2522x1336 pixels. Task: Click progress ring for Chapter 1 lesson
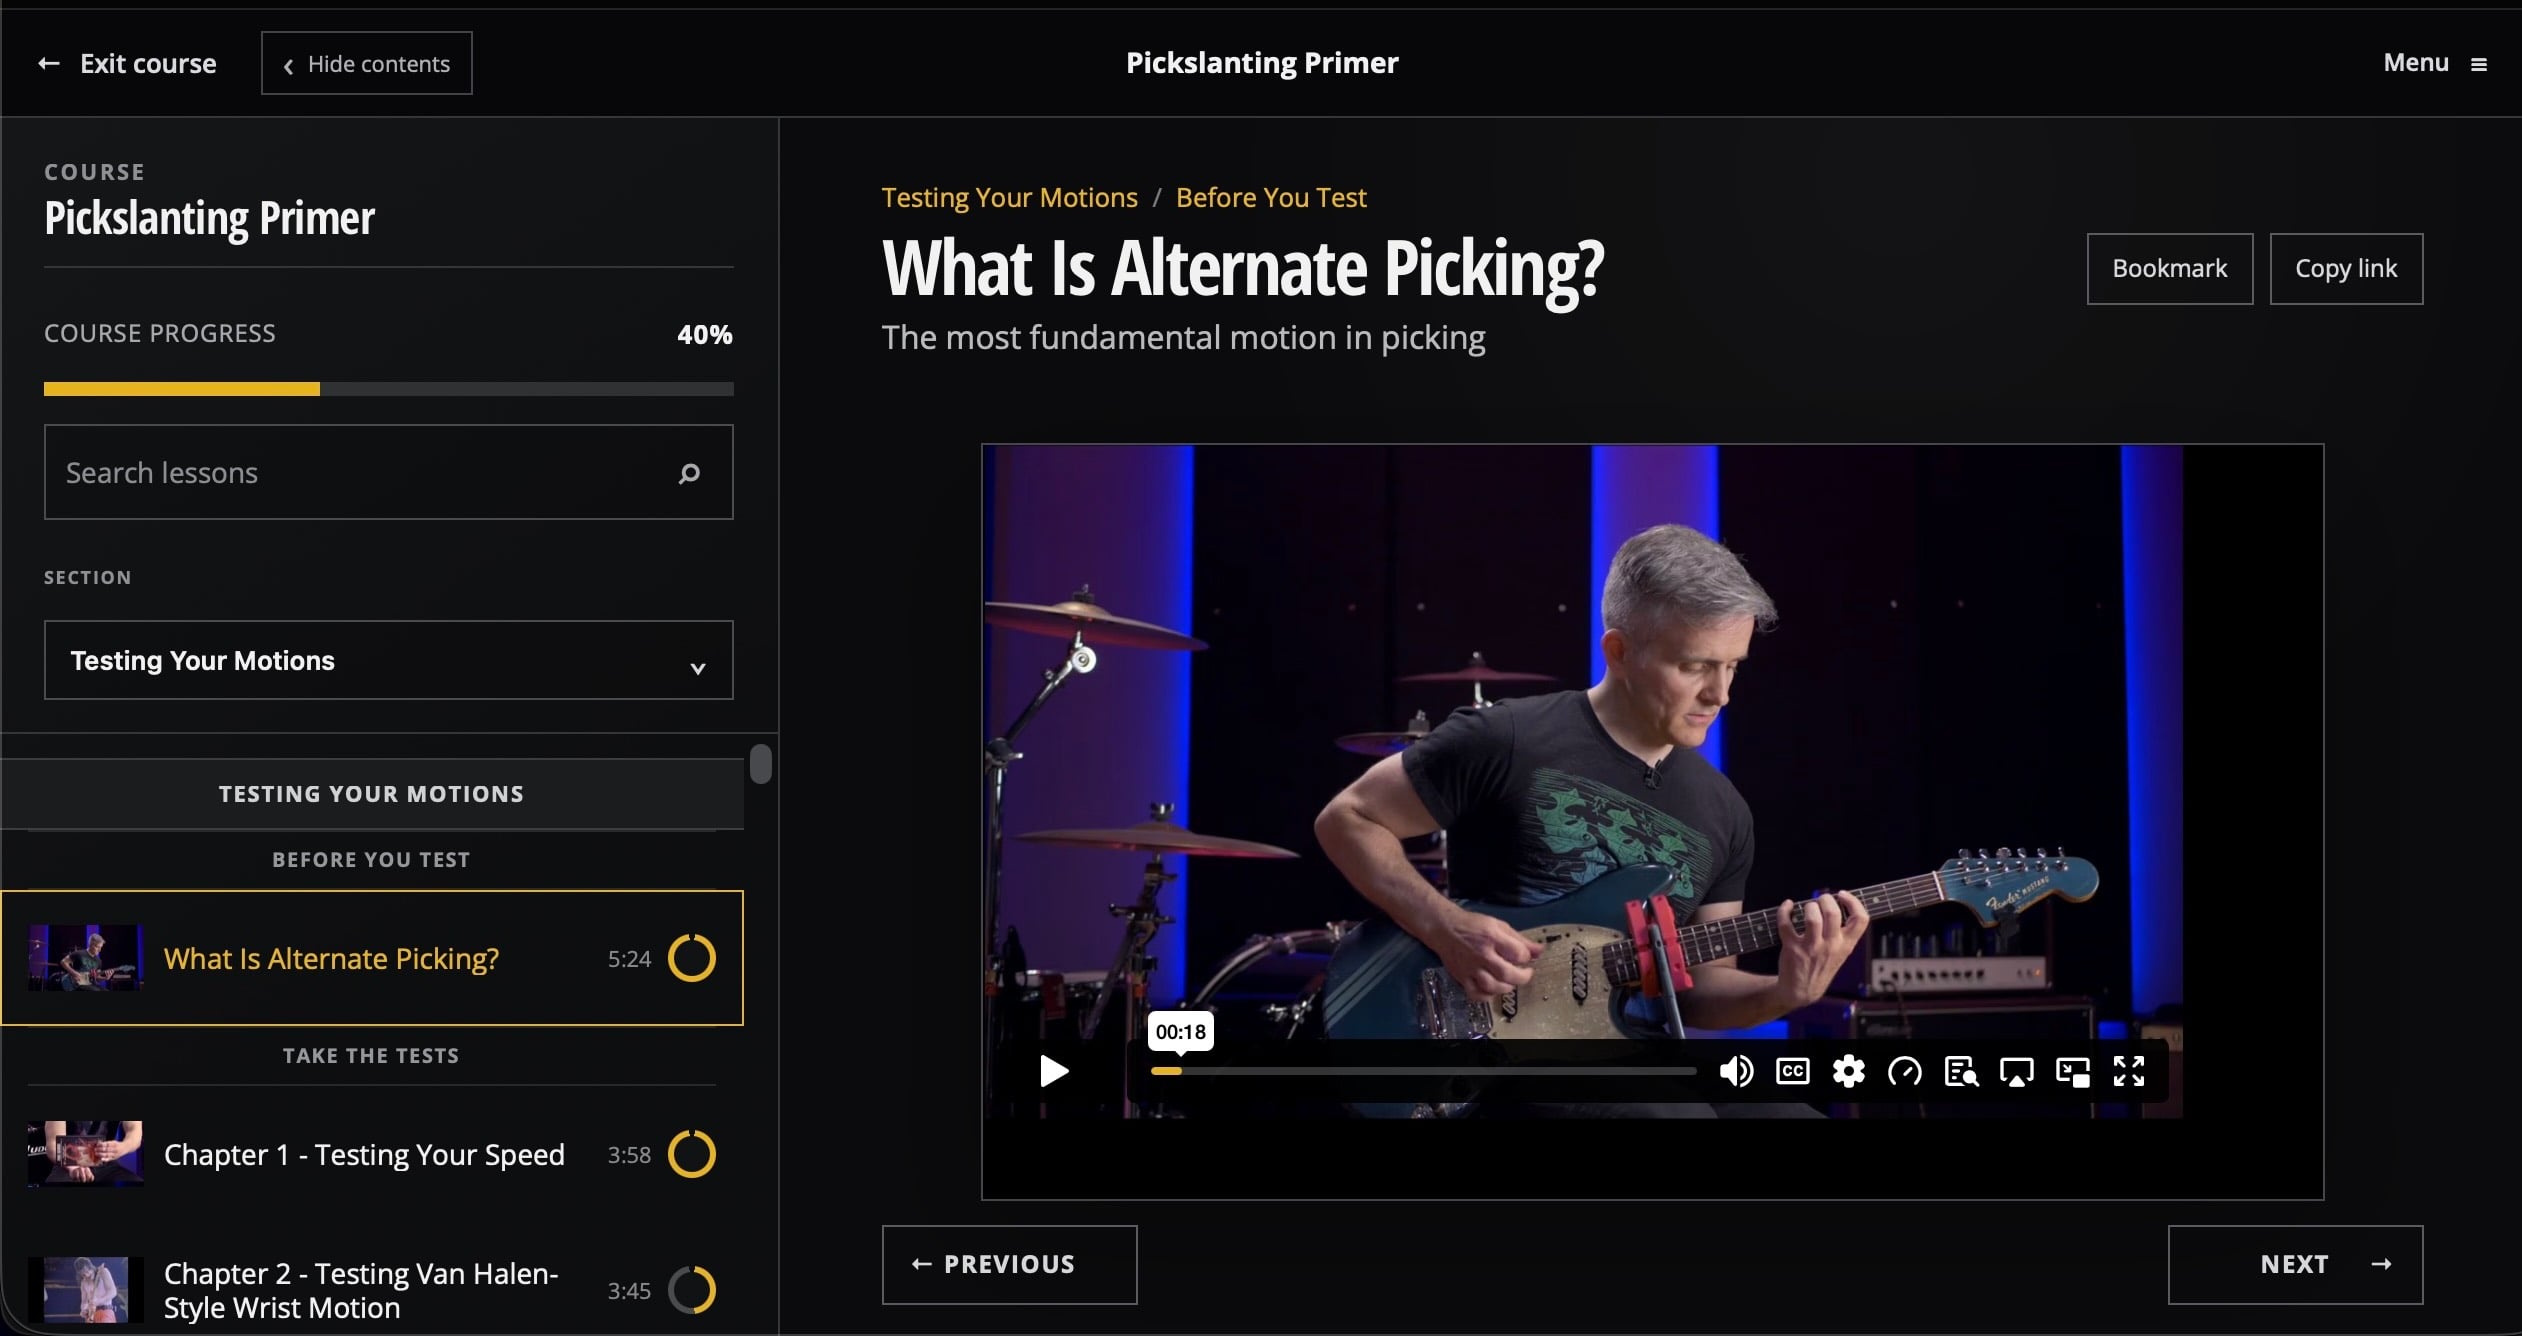[692, 1154]
